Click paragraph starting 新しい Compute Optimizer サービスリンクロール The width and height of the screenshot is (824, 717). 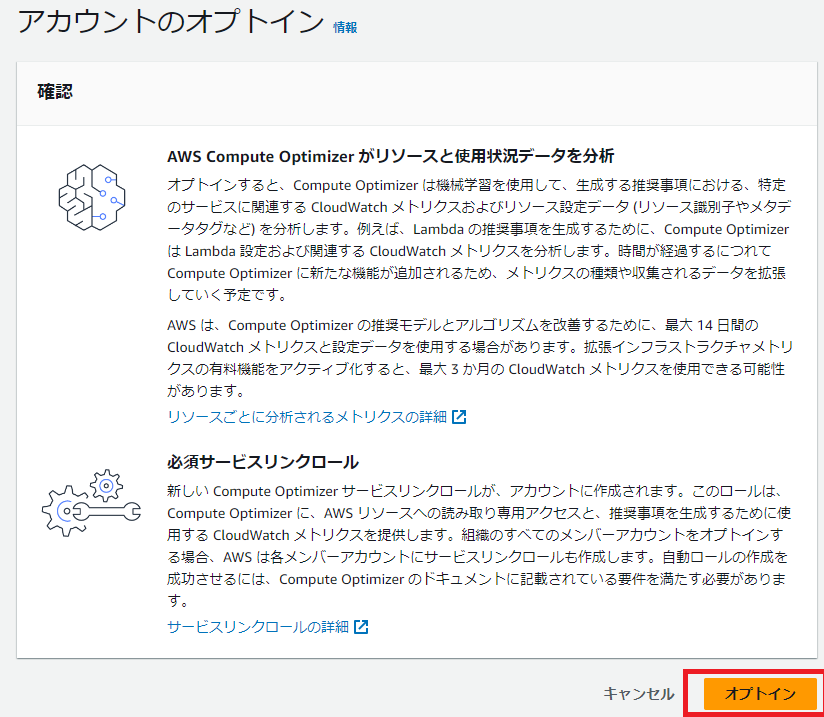click(x=479, y=546)
